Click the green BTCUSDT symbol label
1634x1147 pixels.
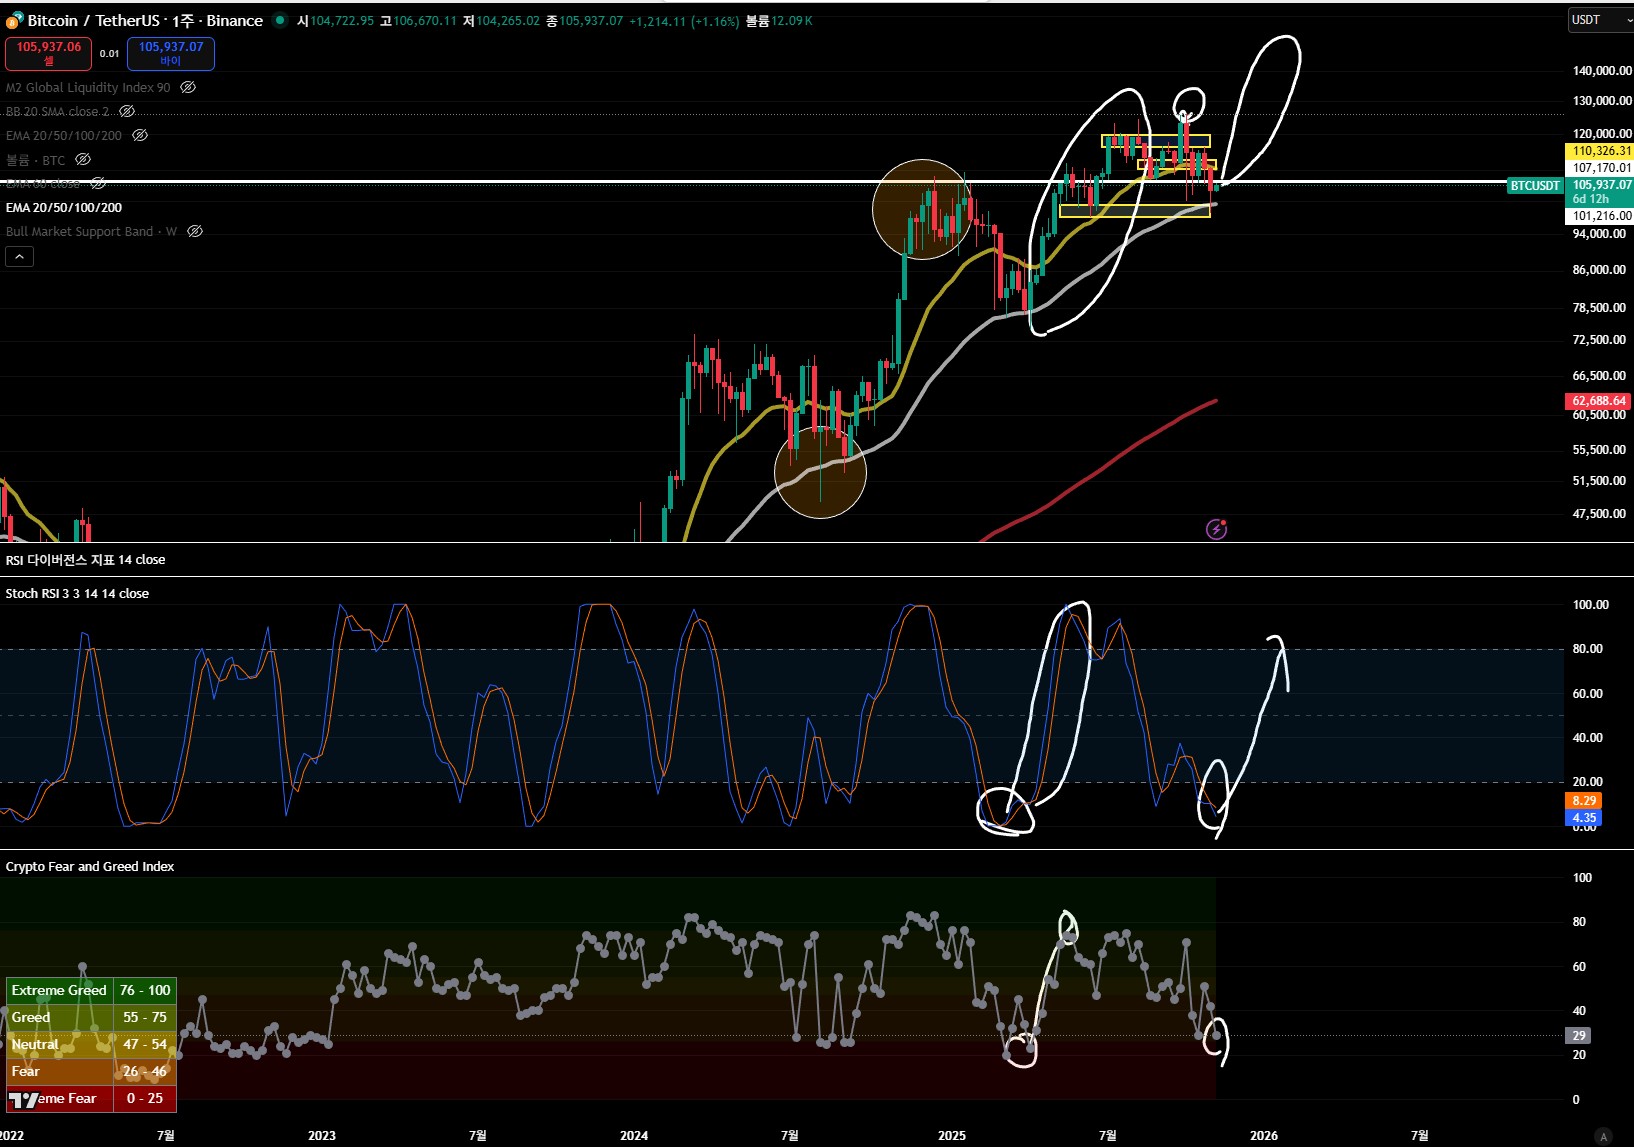(x=1535, y=185)
